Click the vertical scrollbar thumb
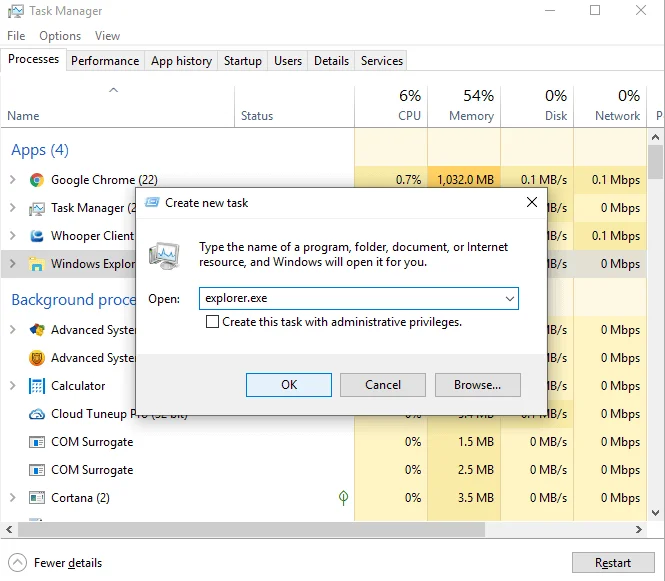Image resolution: width=665 pixels, height=581 pixels. (656, 162)
